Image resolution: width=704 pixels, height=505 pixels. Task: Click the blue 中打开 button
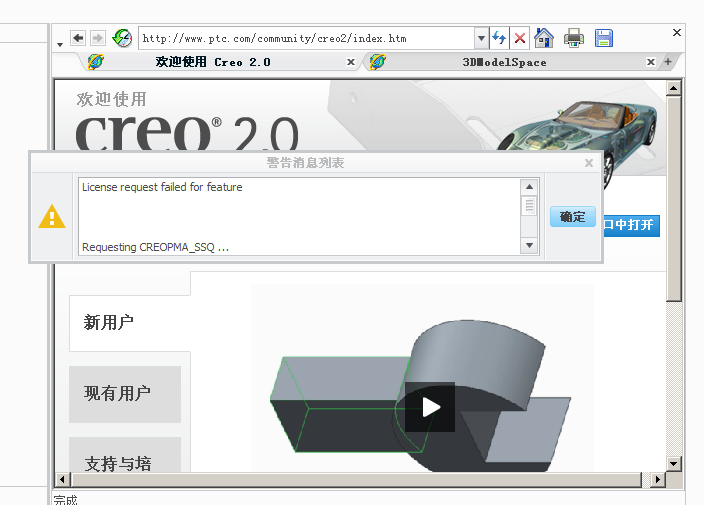631,225
